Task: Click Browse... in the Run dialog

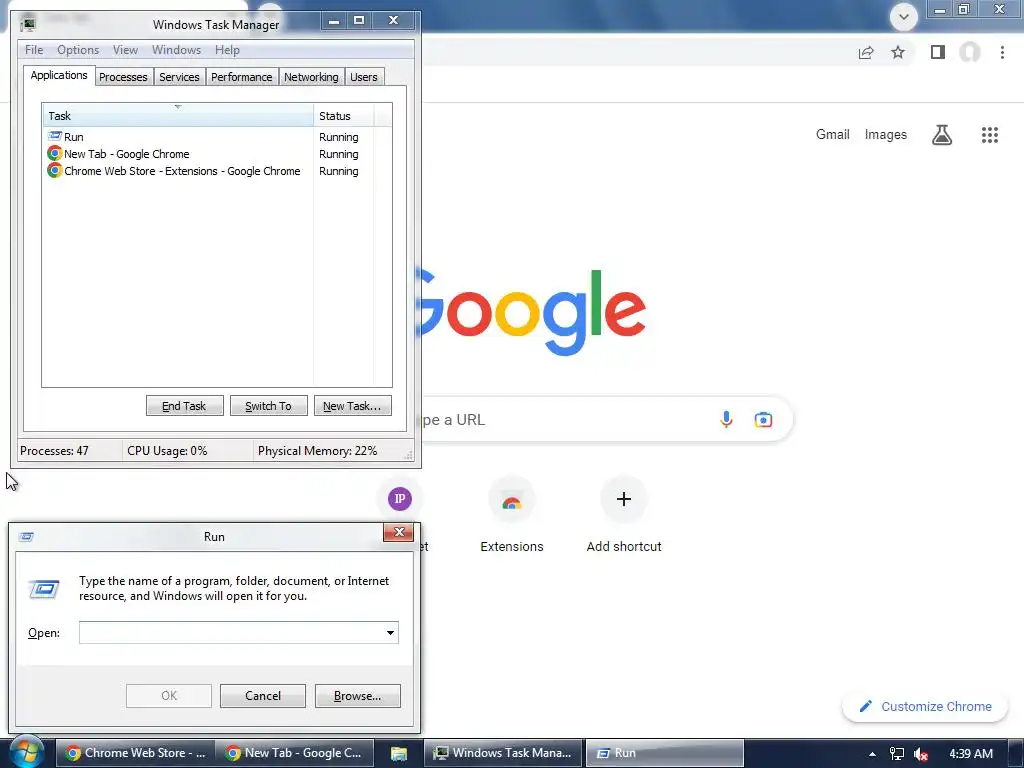Action: (x=357, y=696)
